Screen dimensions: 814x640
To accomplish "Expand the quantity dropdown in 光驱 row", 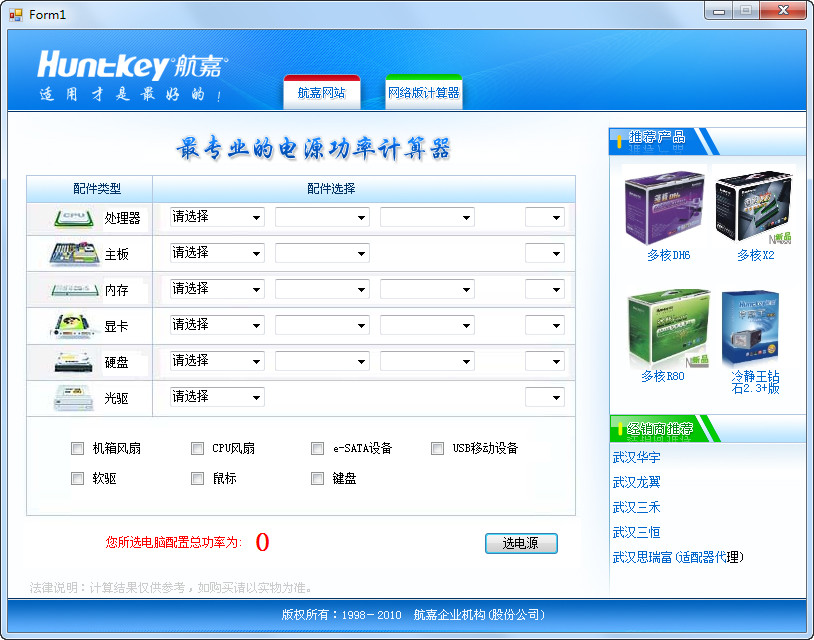I will click(x=545, y=397).
